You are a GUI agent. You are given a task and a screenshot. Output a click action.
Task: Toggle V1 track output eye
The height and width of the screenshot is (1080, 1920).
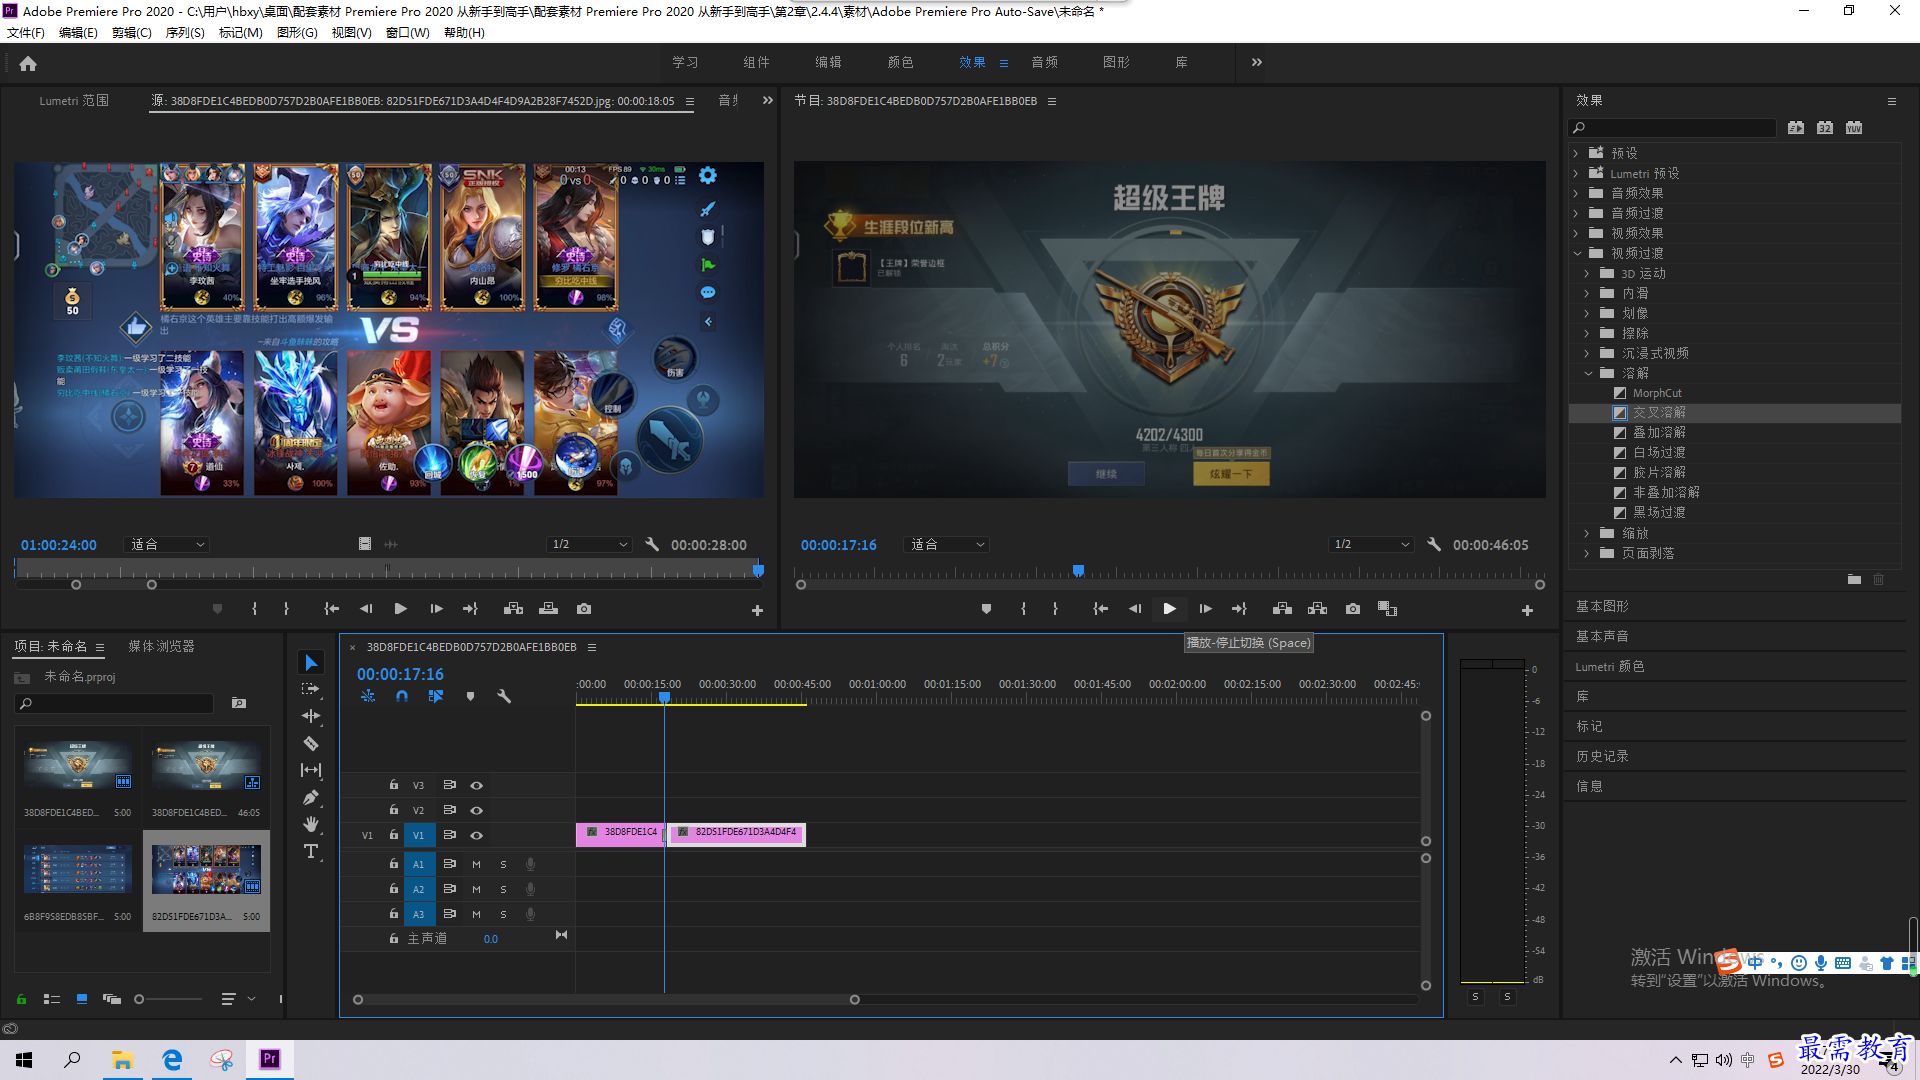pyautogui.click(x=477, y=835)
